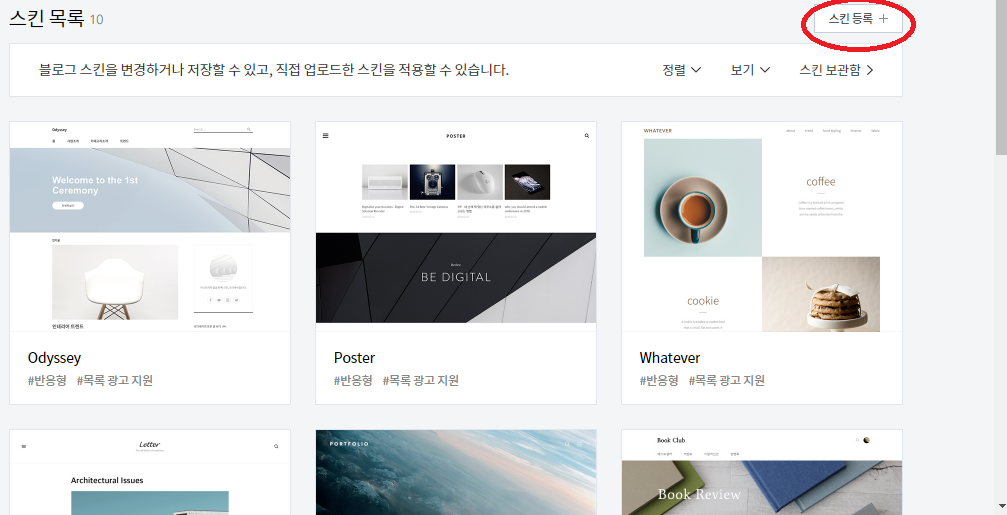
Task: Select the Odyssey skin thumbnail
Action: point(150,227)
